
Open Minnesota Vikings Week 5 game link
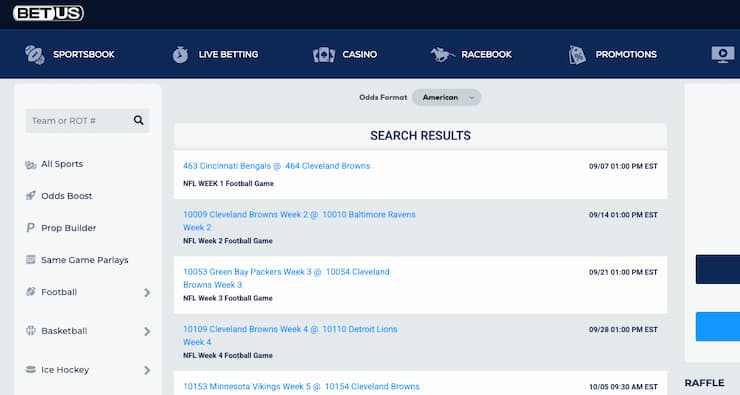click(x=301, y=387)
